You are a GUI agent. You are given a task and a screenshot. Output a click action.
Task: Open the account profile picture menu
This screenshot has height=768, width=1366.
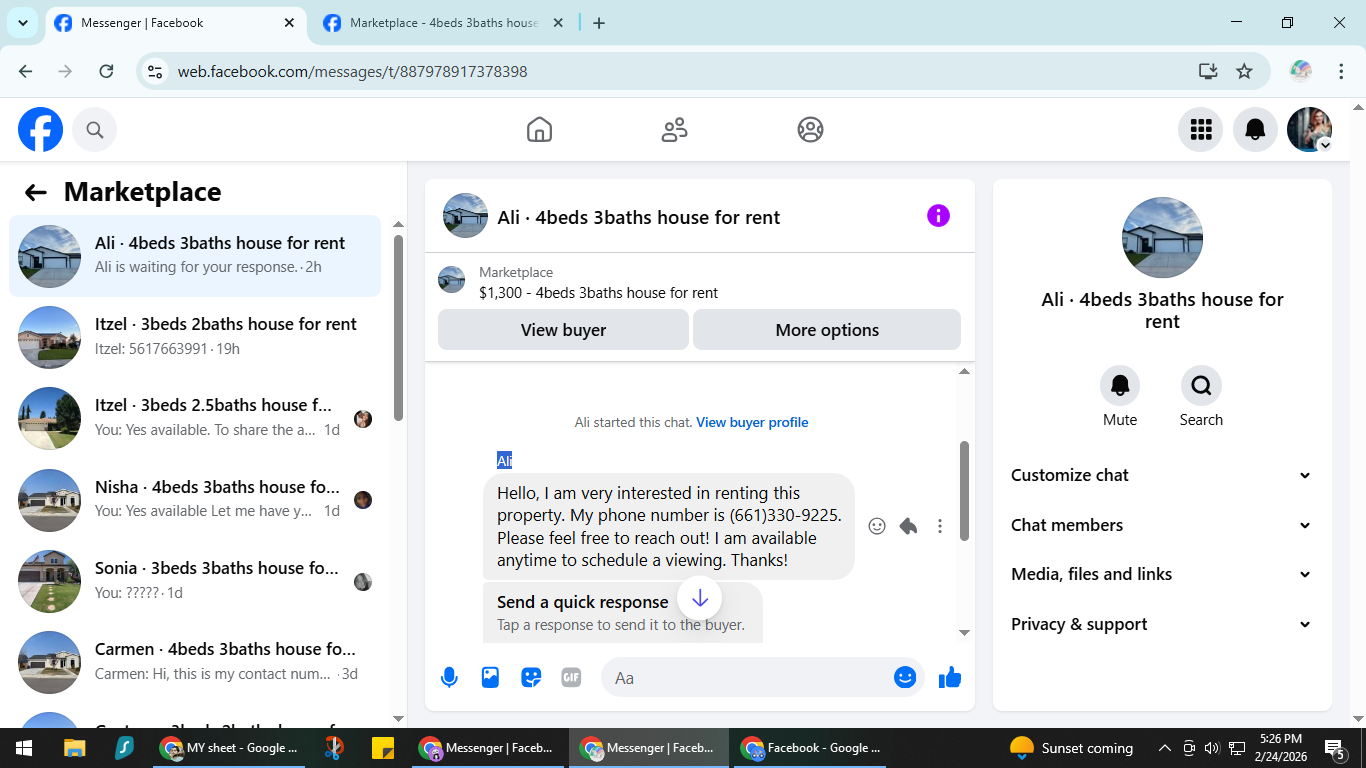[x=1309, y=130]
